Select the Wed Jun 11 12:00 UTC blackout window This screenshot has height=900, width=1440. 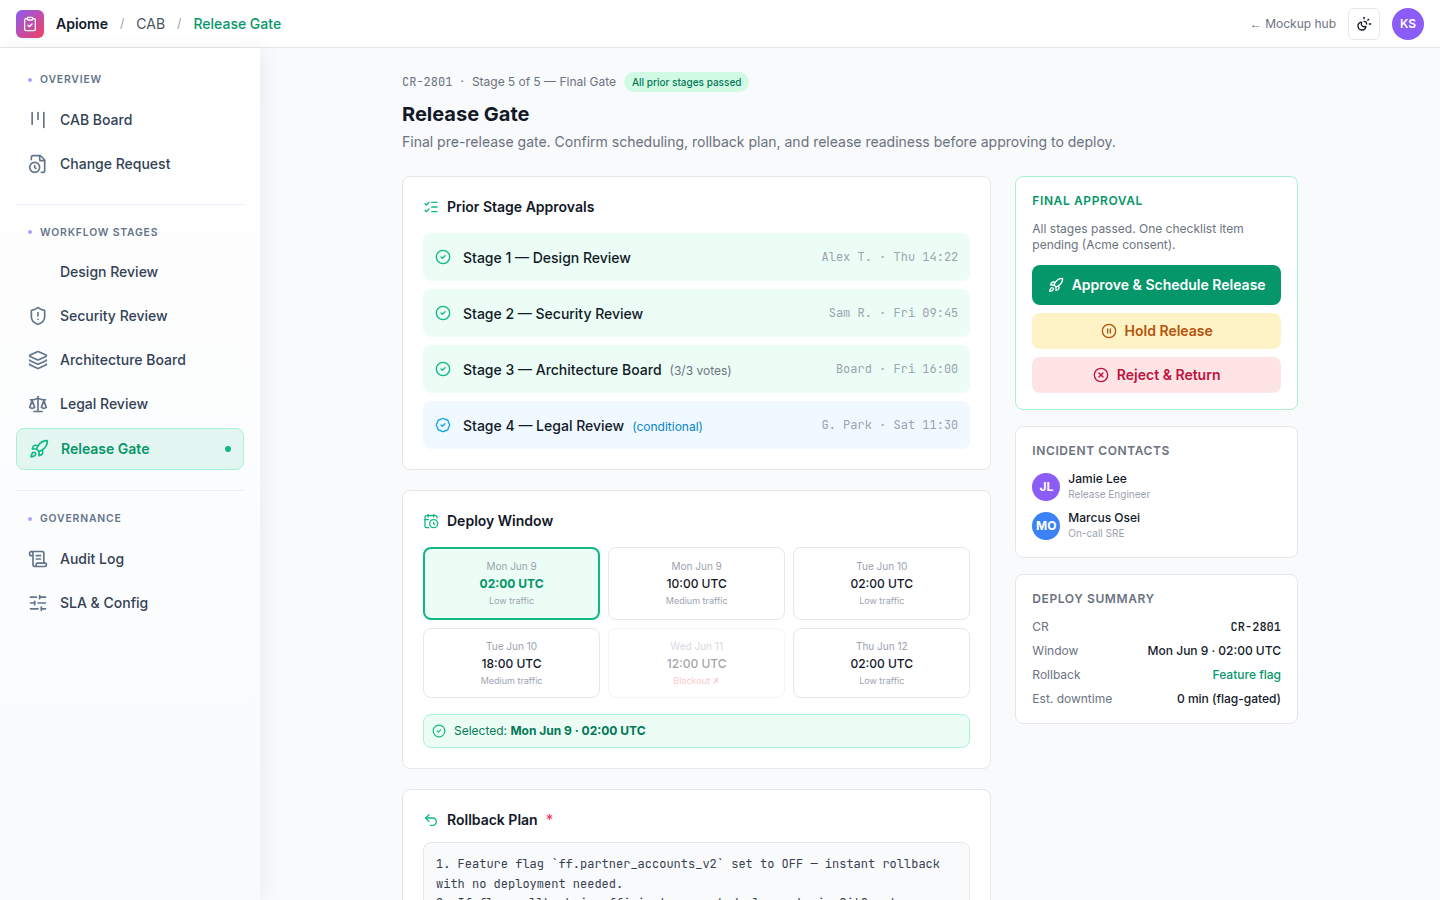[x=696, y=663]
